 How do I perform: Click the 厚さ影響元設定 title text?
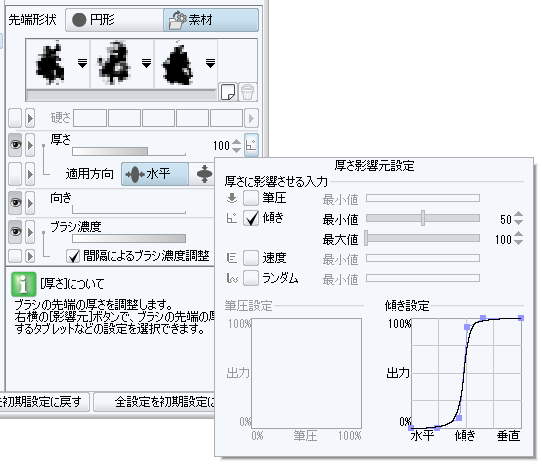point(374,166)
